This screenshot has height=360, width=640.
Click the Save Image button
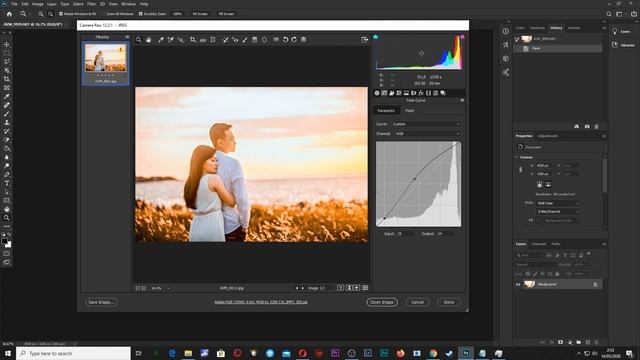pos(101,302)
